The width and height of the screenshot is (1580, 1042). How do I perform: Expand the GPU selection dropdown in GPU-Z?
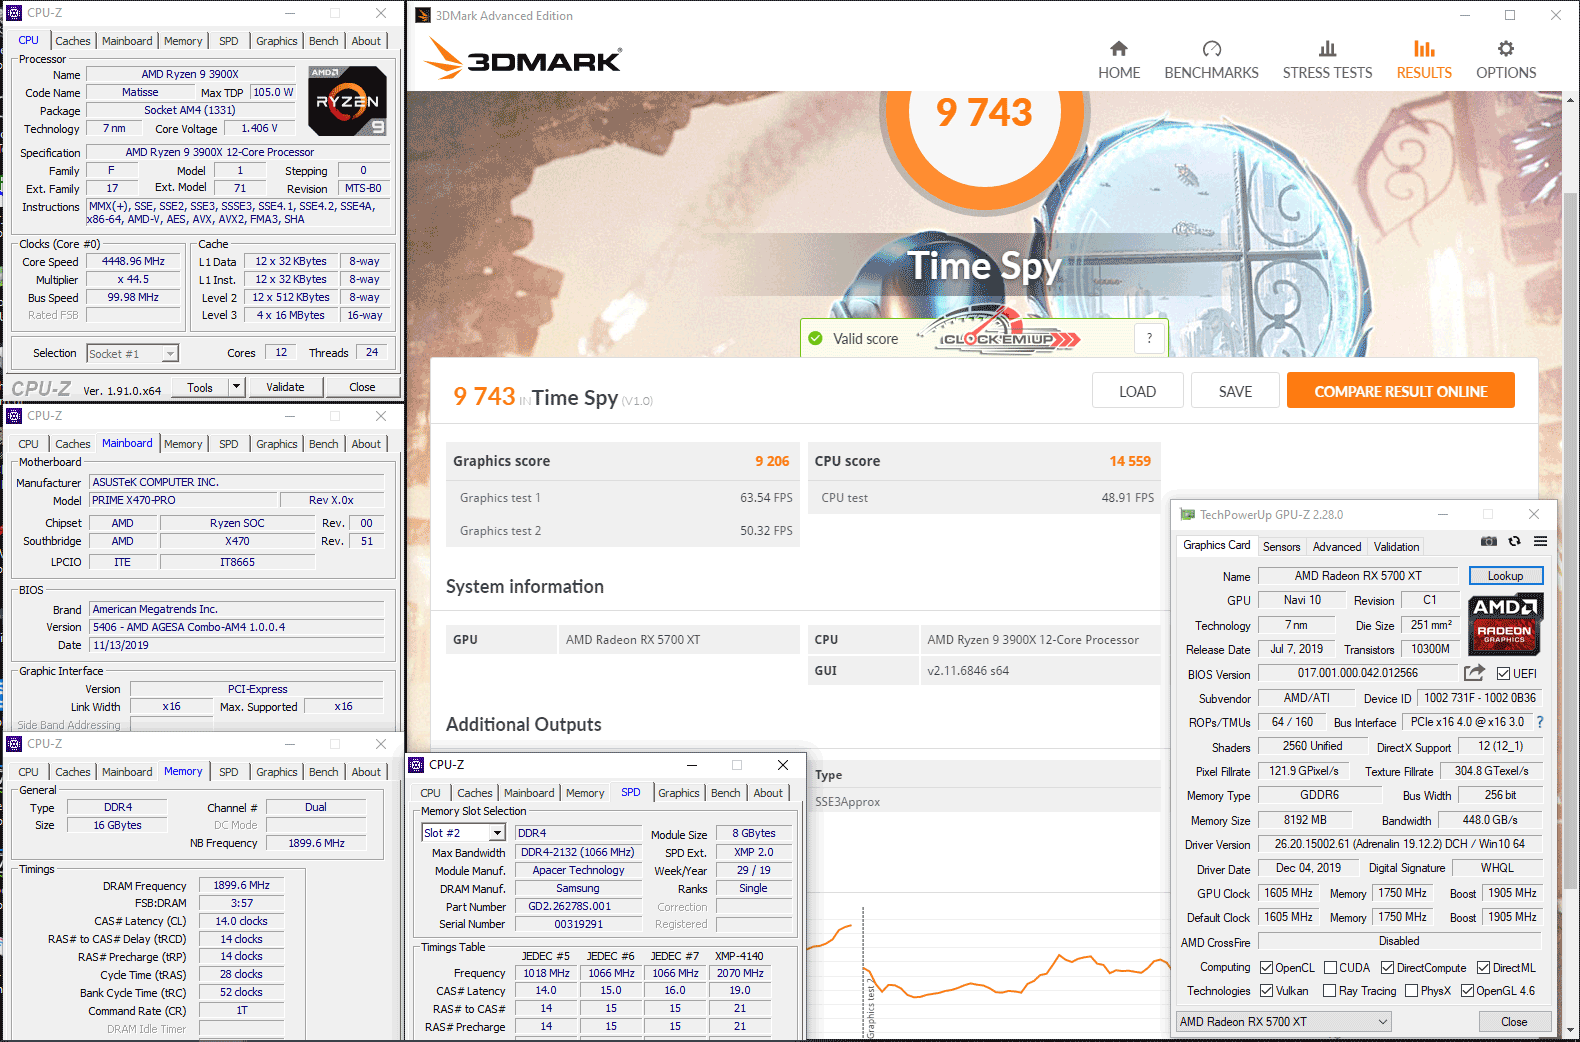click(x=1383, y=1022)
